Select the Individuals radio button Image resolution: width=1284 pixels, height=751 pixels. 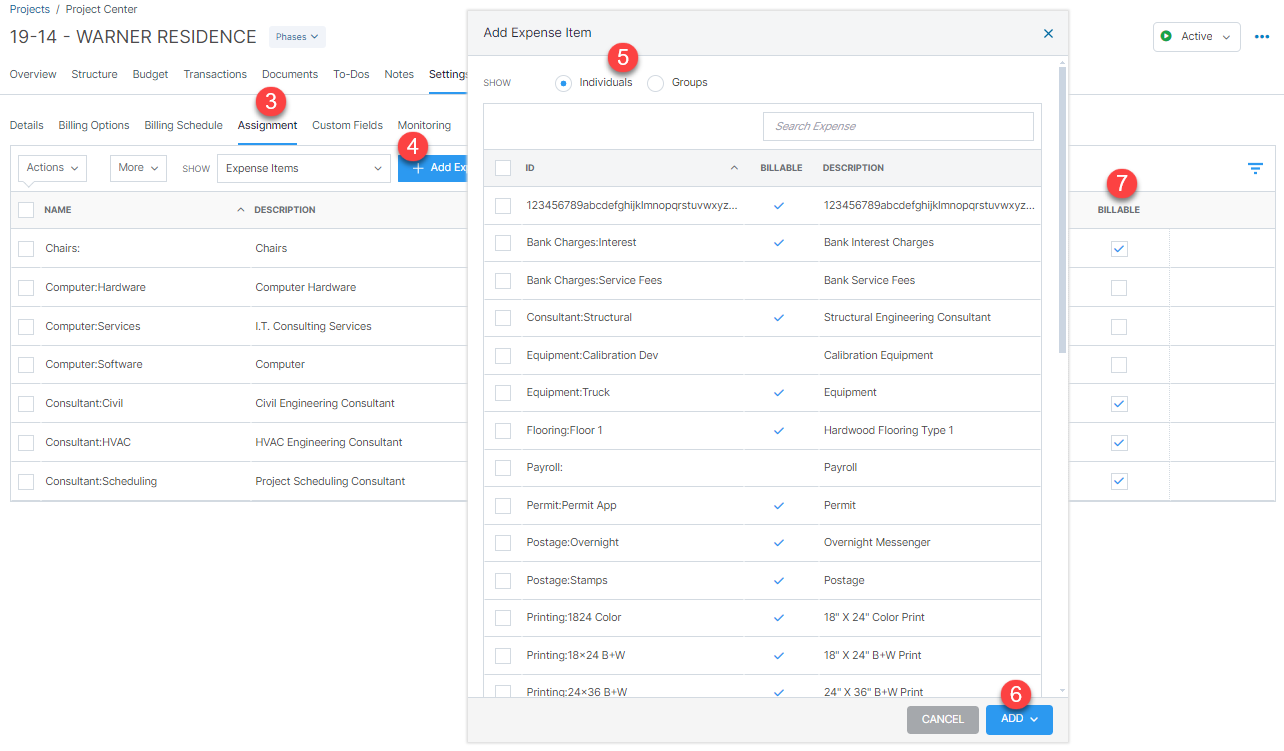click(x=563, y=83)
